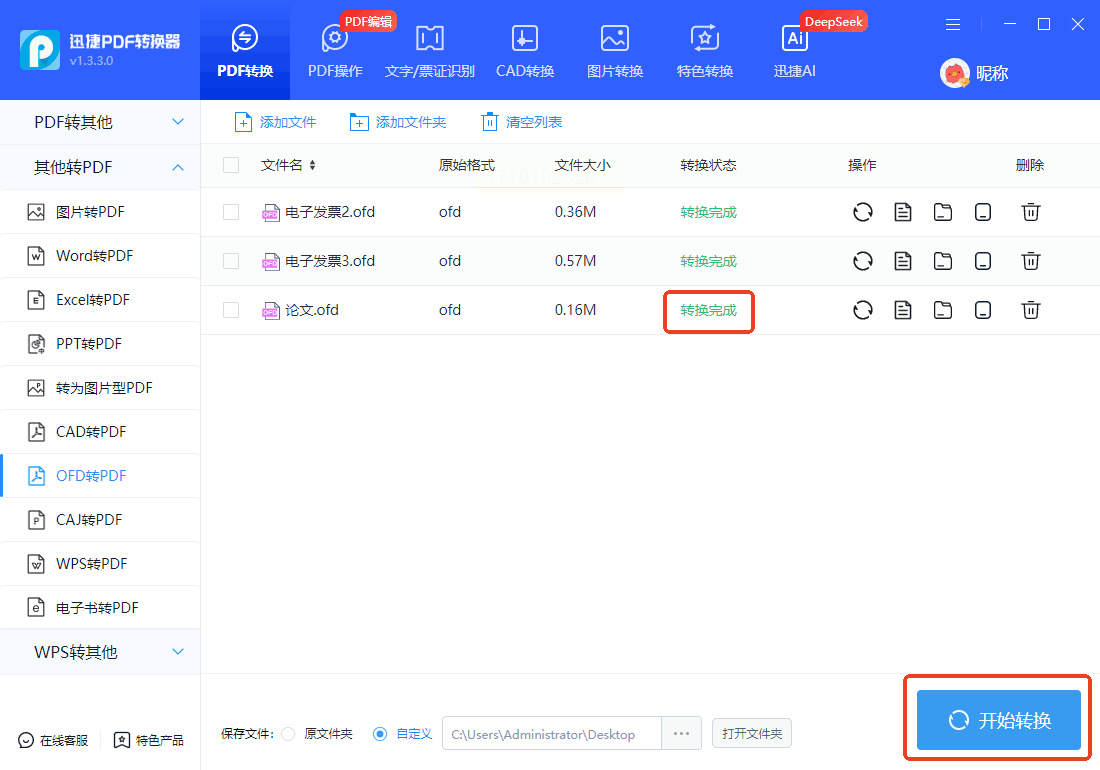
Task: Click reconvert icon for 电子发票2.ofd
Action: tap(862, 212)
